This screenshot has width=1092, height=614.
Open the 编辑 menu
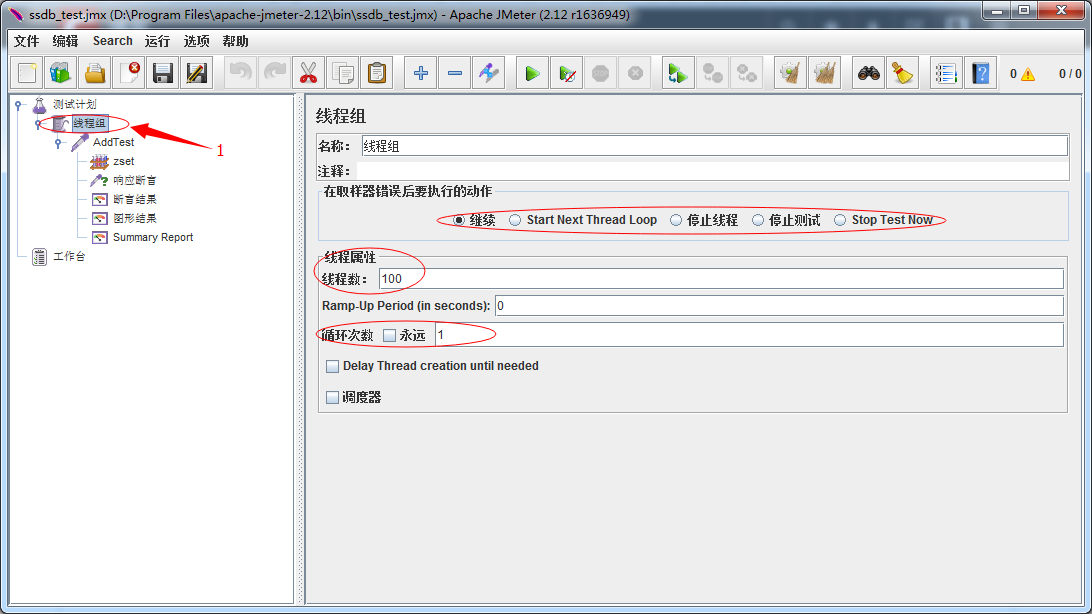click(65, 41)
